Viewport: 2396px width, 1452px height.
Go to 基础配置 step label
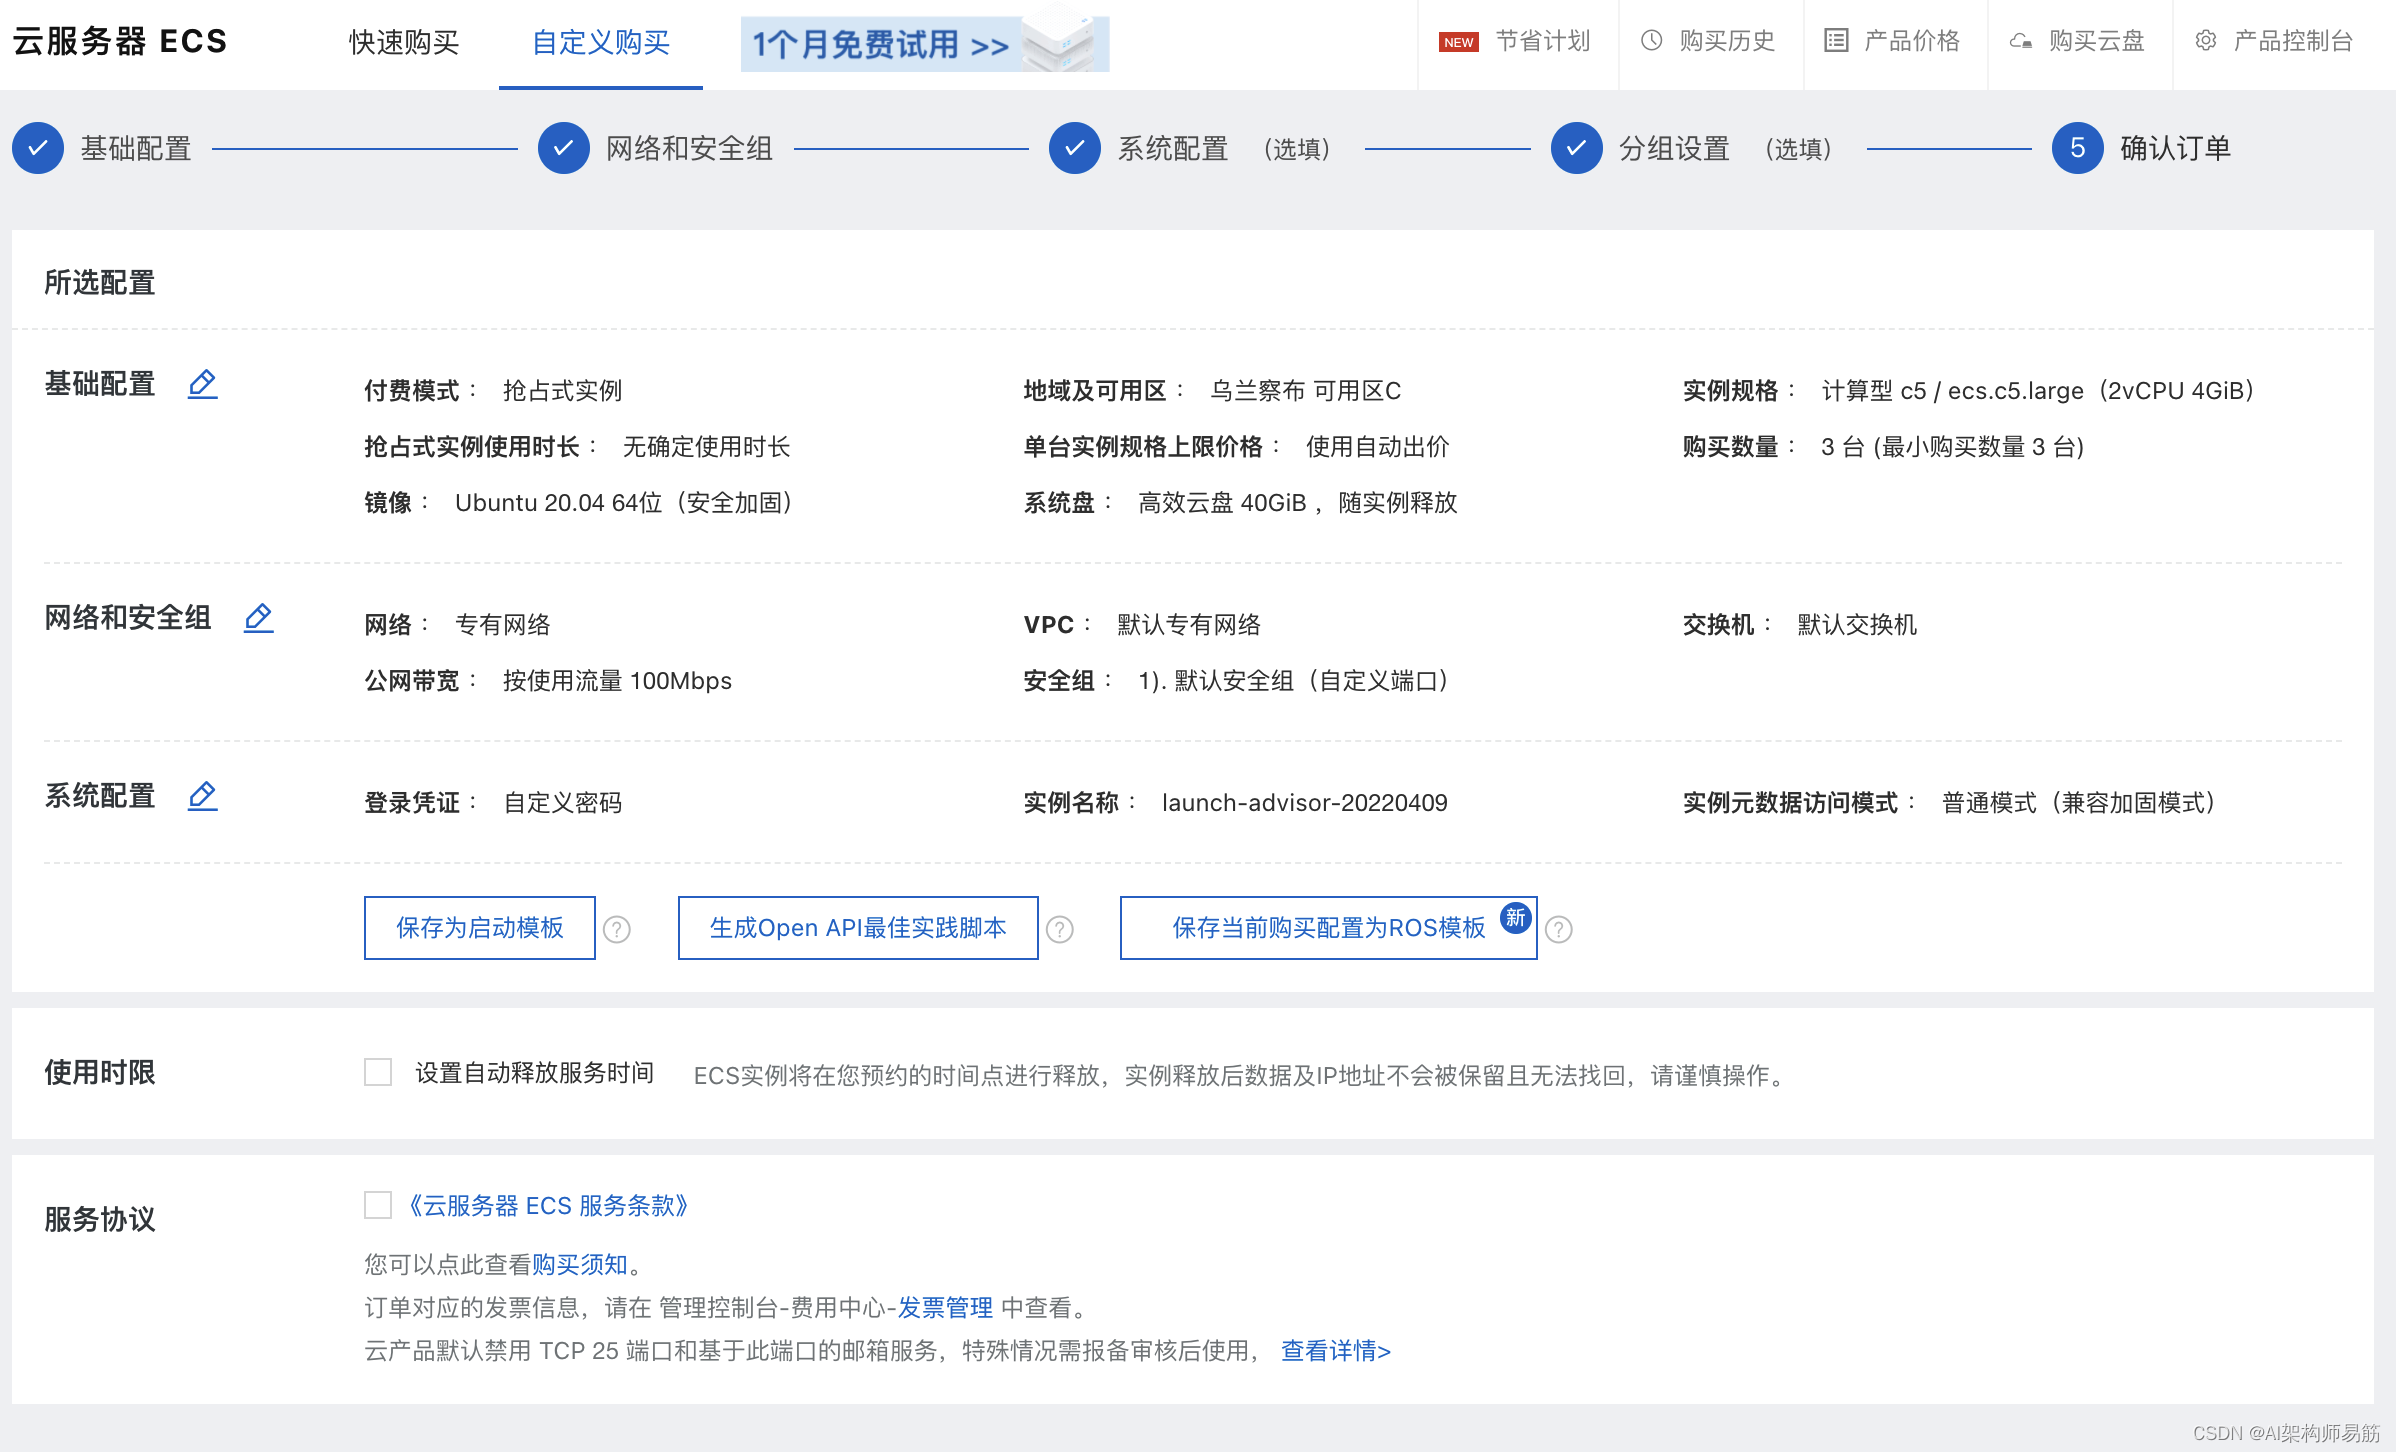click(136, 148)
